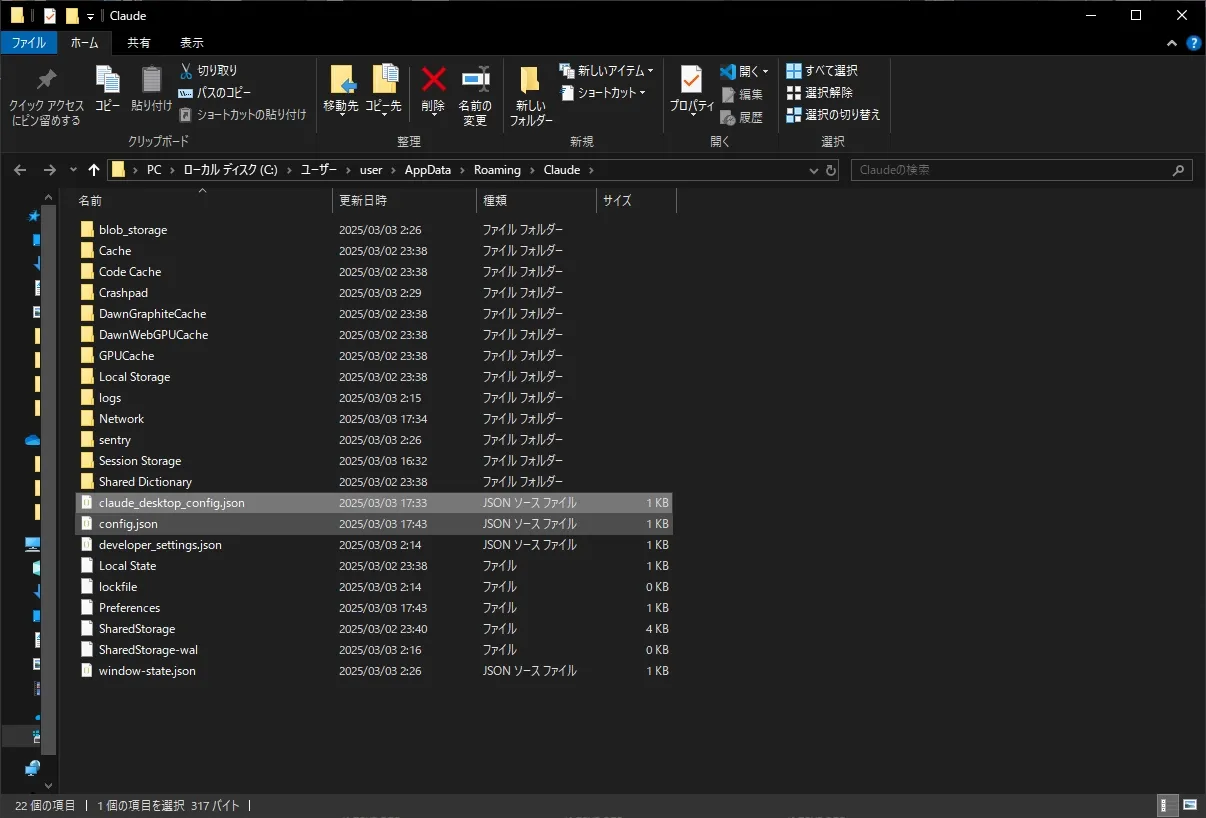
Task: Open Quick Access Toolbar customize dropdown
Action: tap(90, 16)
